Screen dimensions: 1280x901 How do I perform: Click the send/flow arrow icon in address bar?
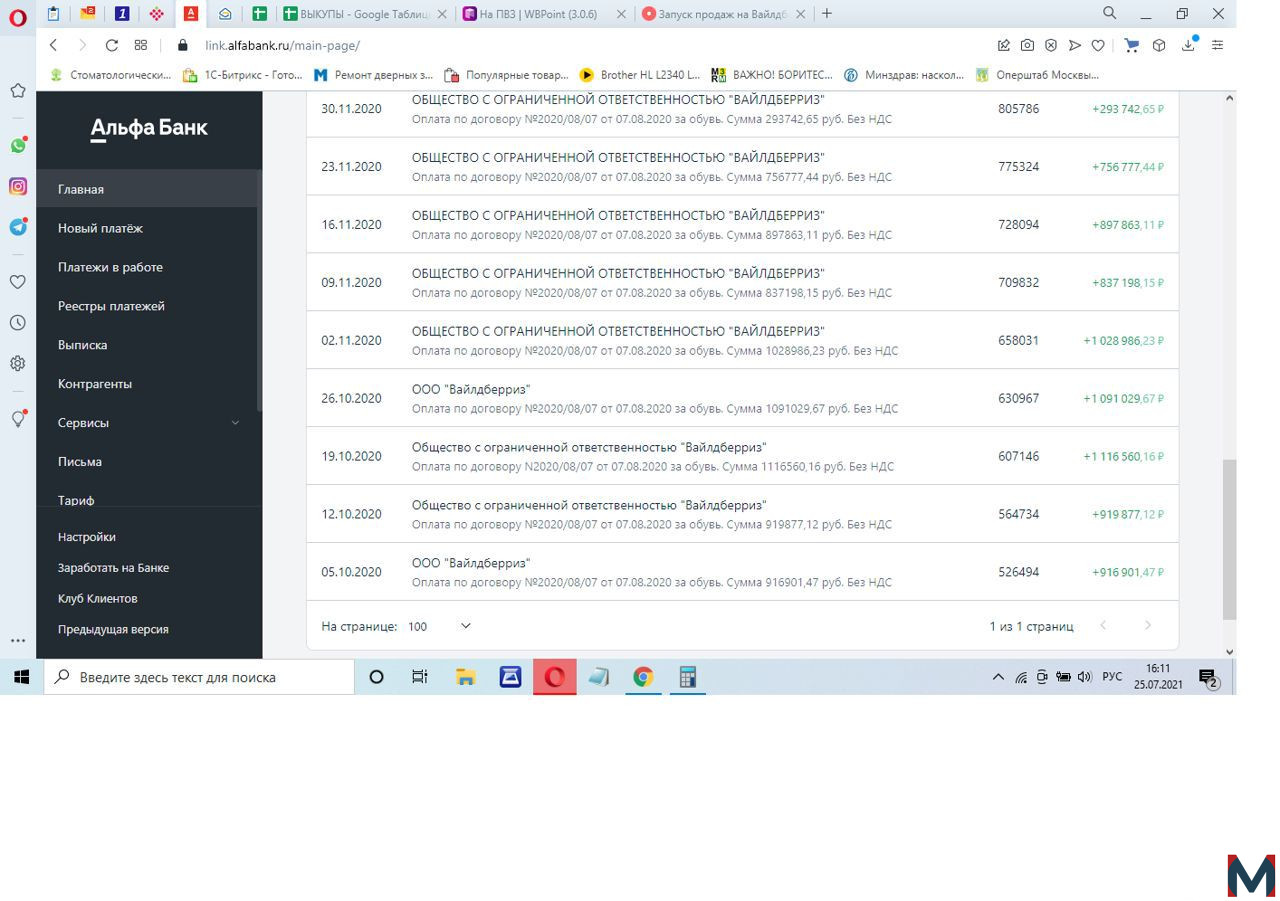1075,45
